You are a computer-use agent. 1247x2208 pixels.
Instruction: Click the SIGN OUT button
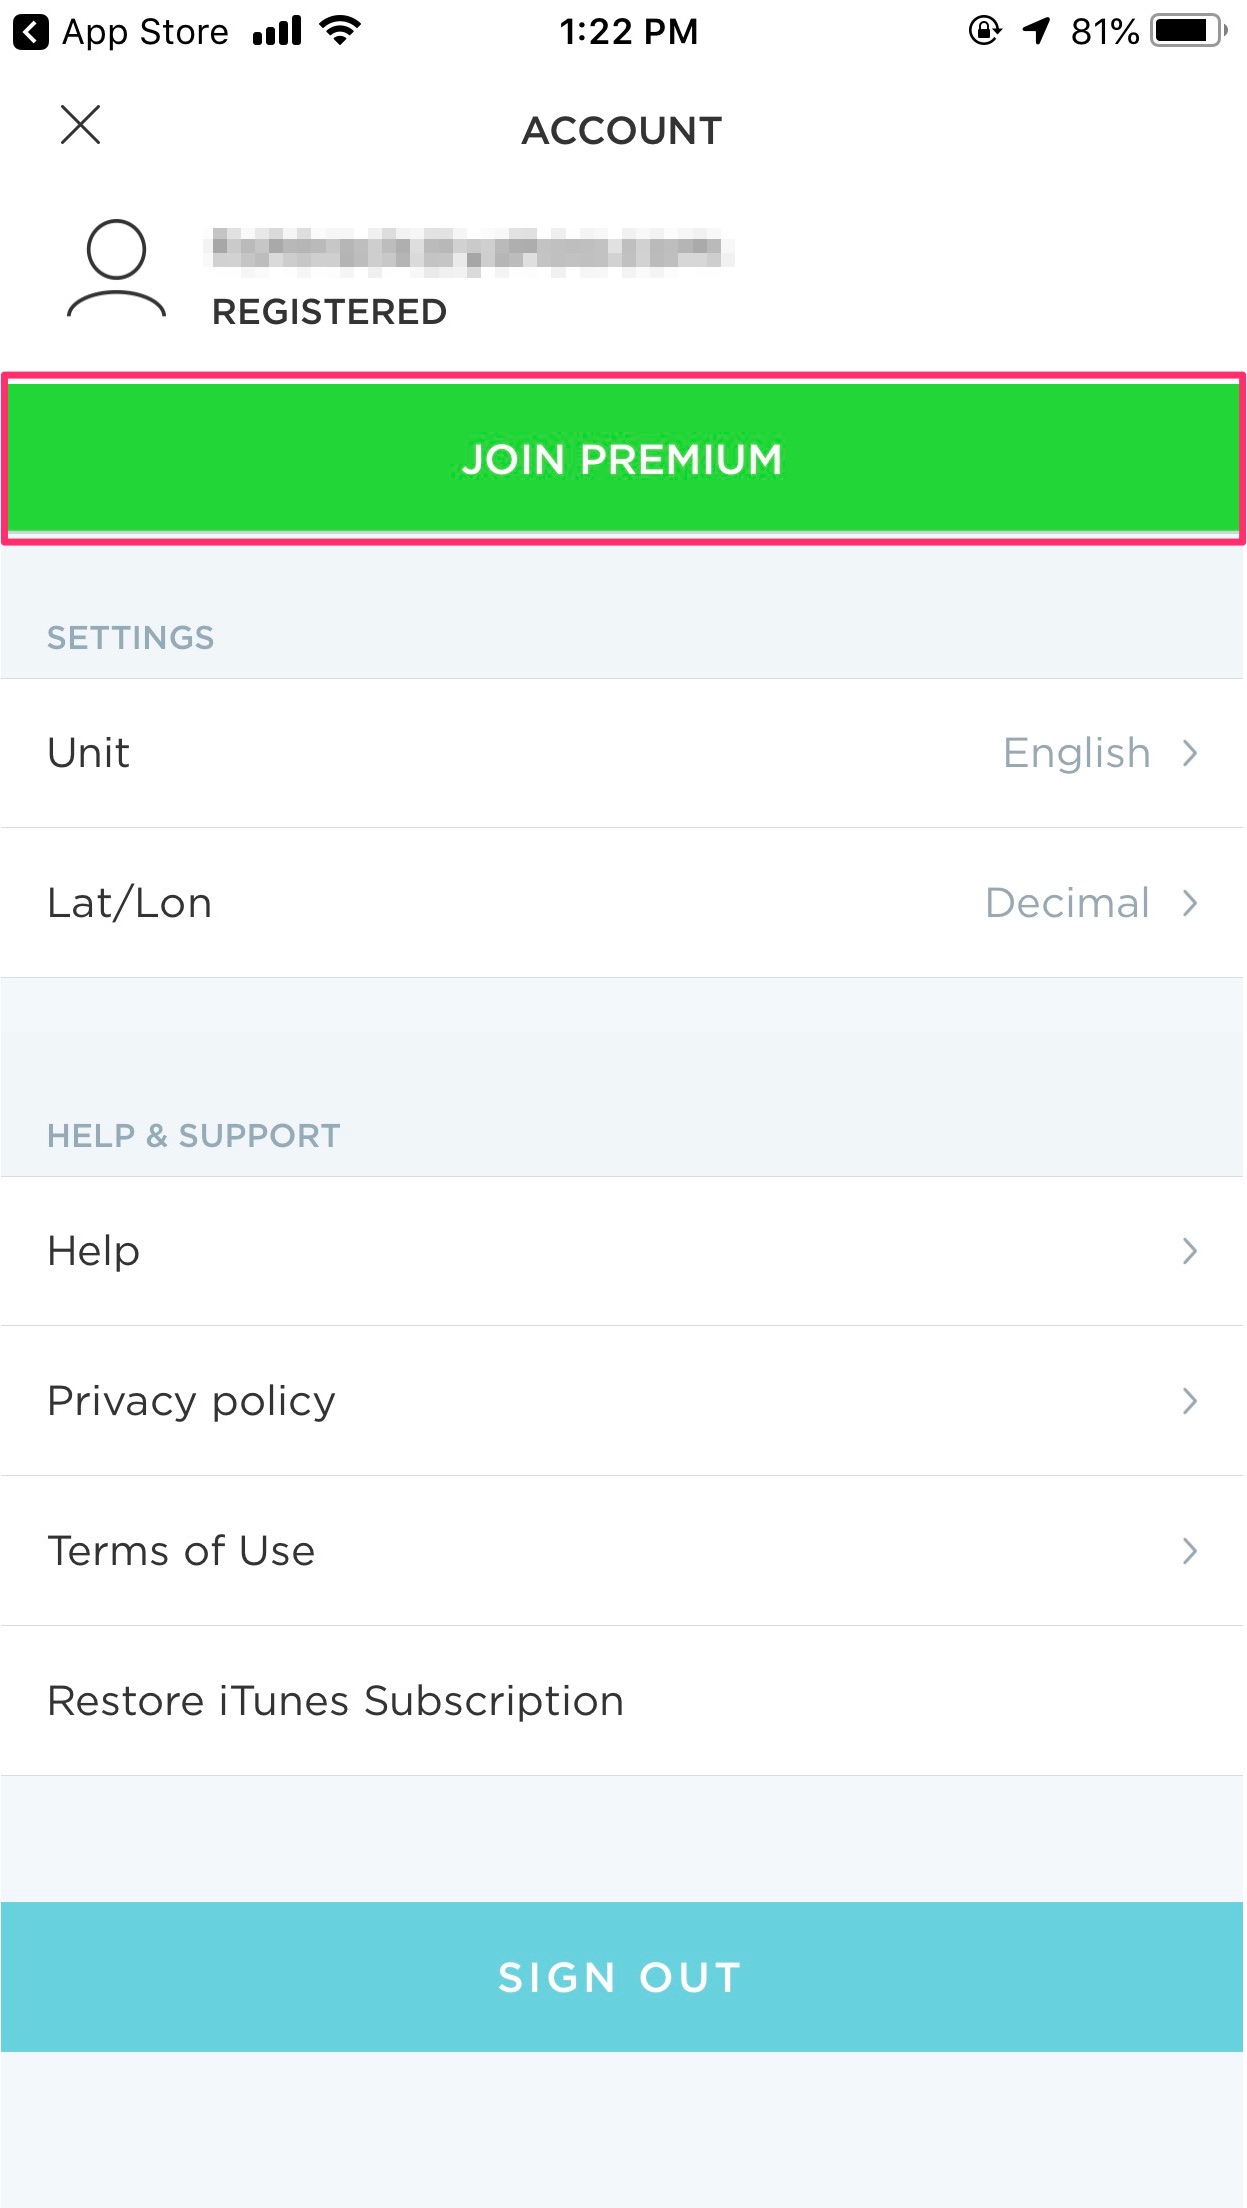tap(622, 1977)
